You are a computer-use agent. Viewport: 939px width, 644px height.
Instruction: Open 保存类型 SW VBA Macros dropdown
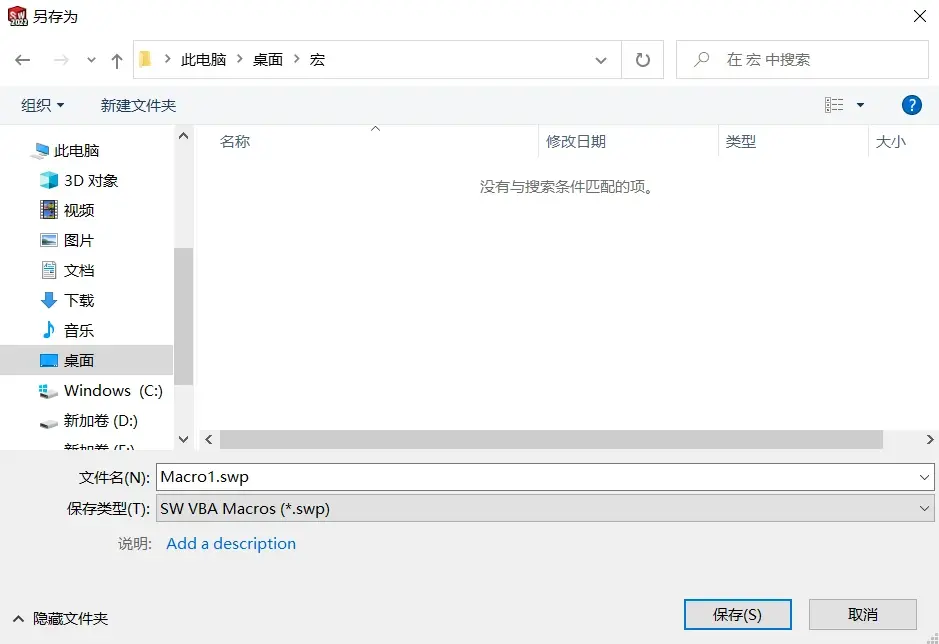point(545,509)
